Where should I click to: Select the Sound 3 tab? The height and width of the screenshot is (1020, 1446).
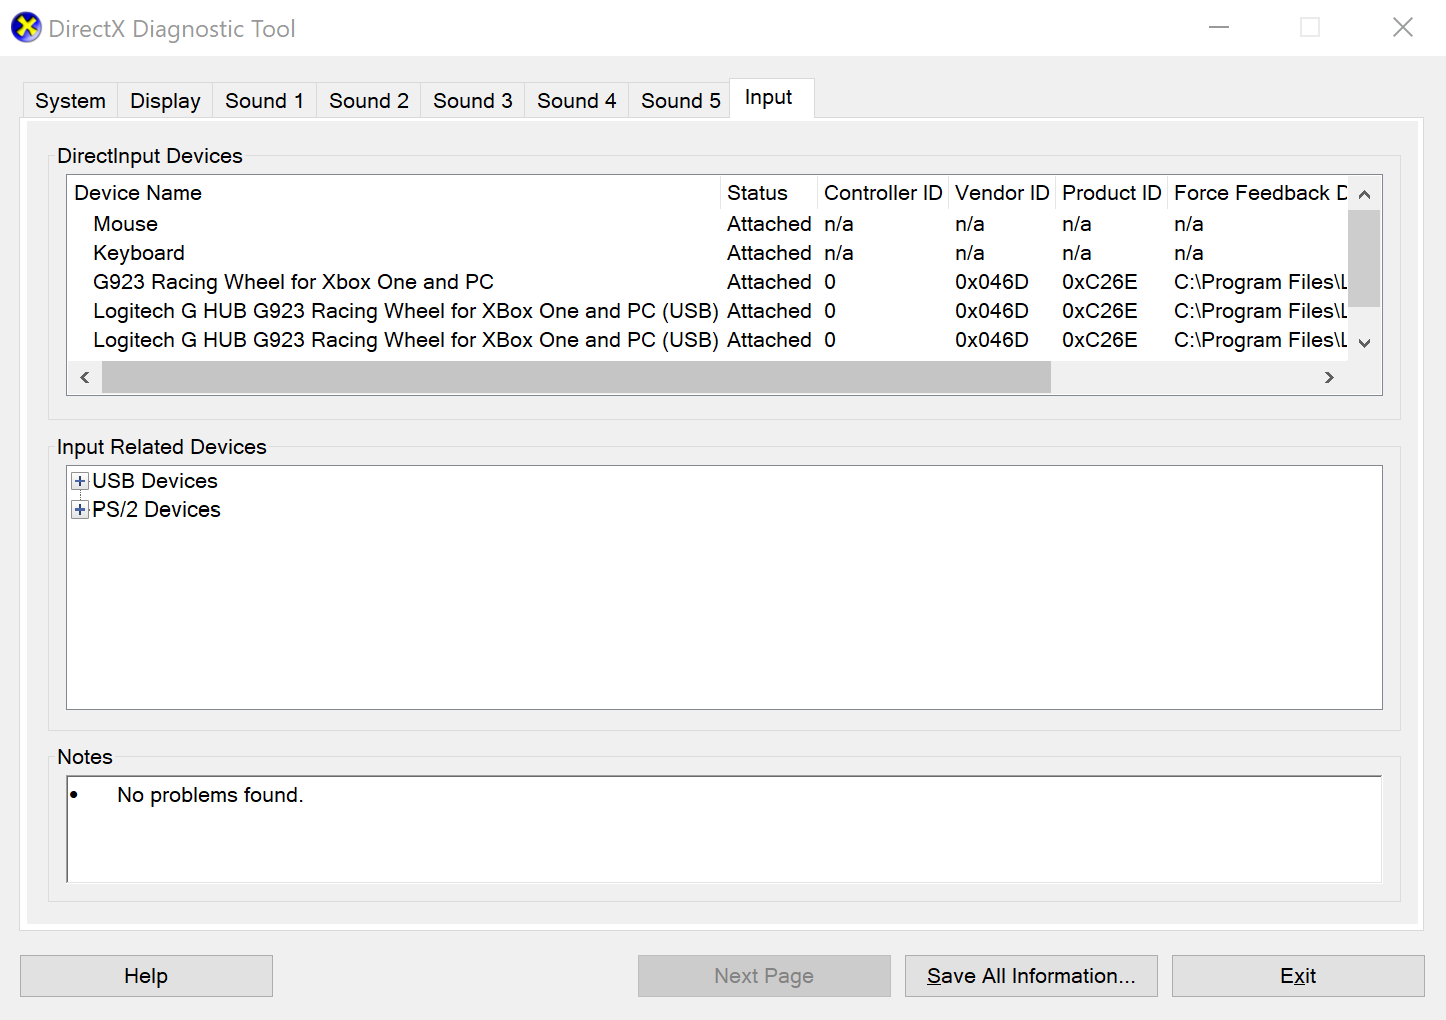[473, 101]
